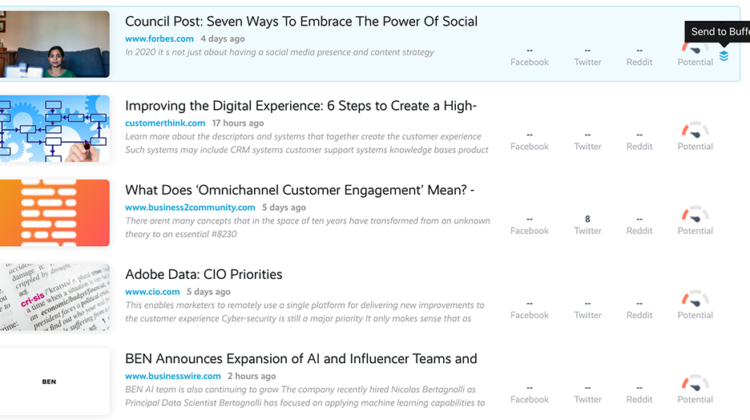Click the Send to Buffer stack icon
Image resolution: width=750 pixels, height=420 pixels.
724,56
